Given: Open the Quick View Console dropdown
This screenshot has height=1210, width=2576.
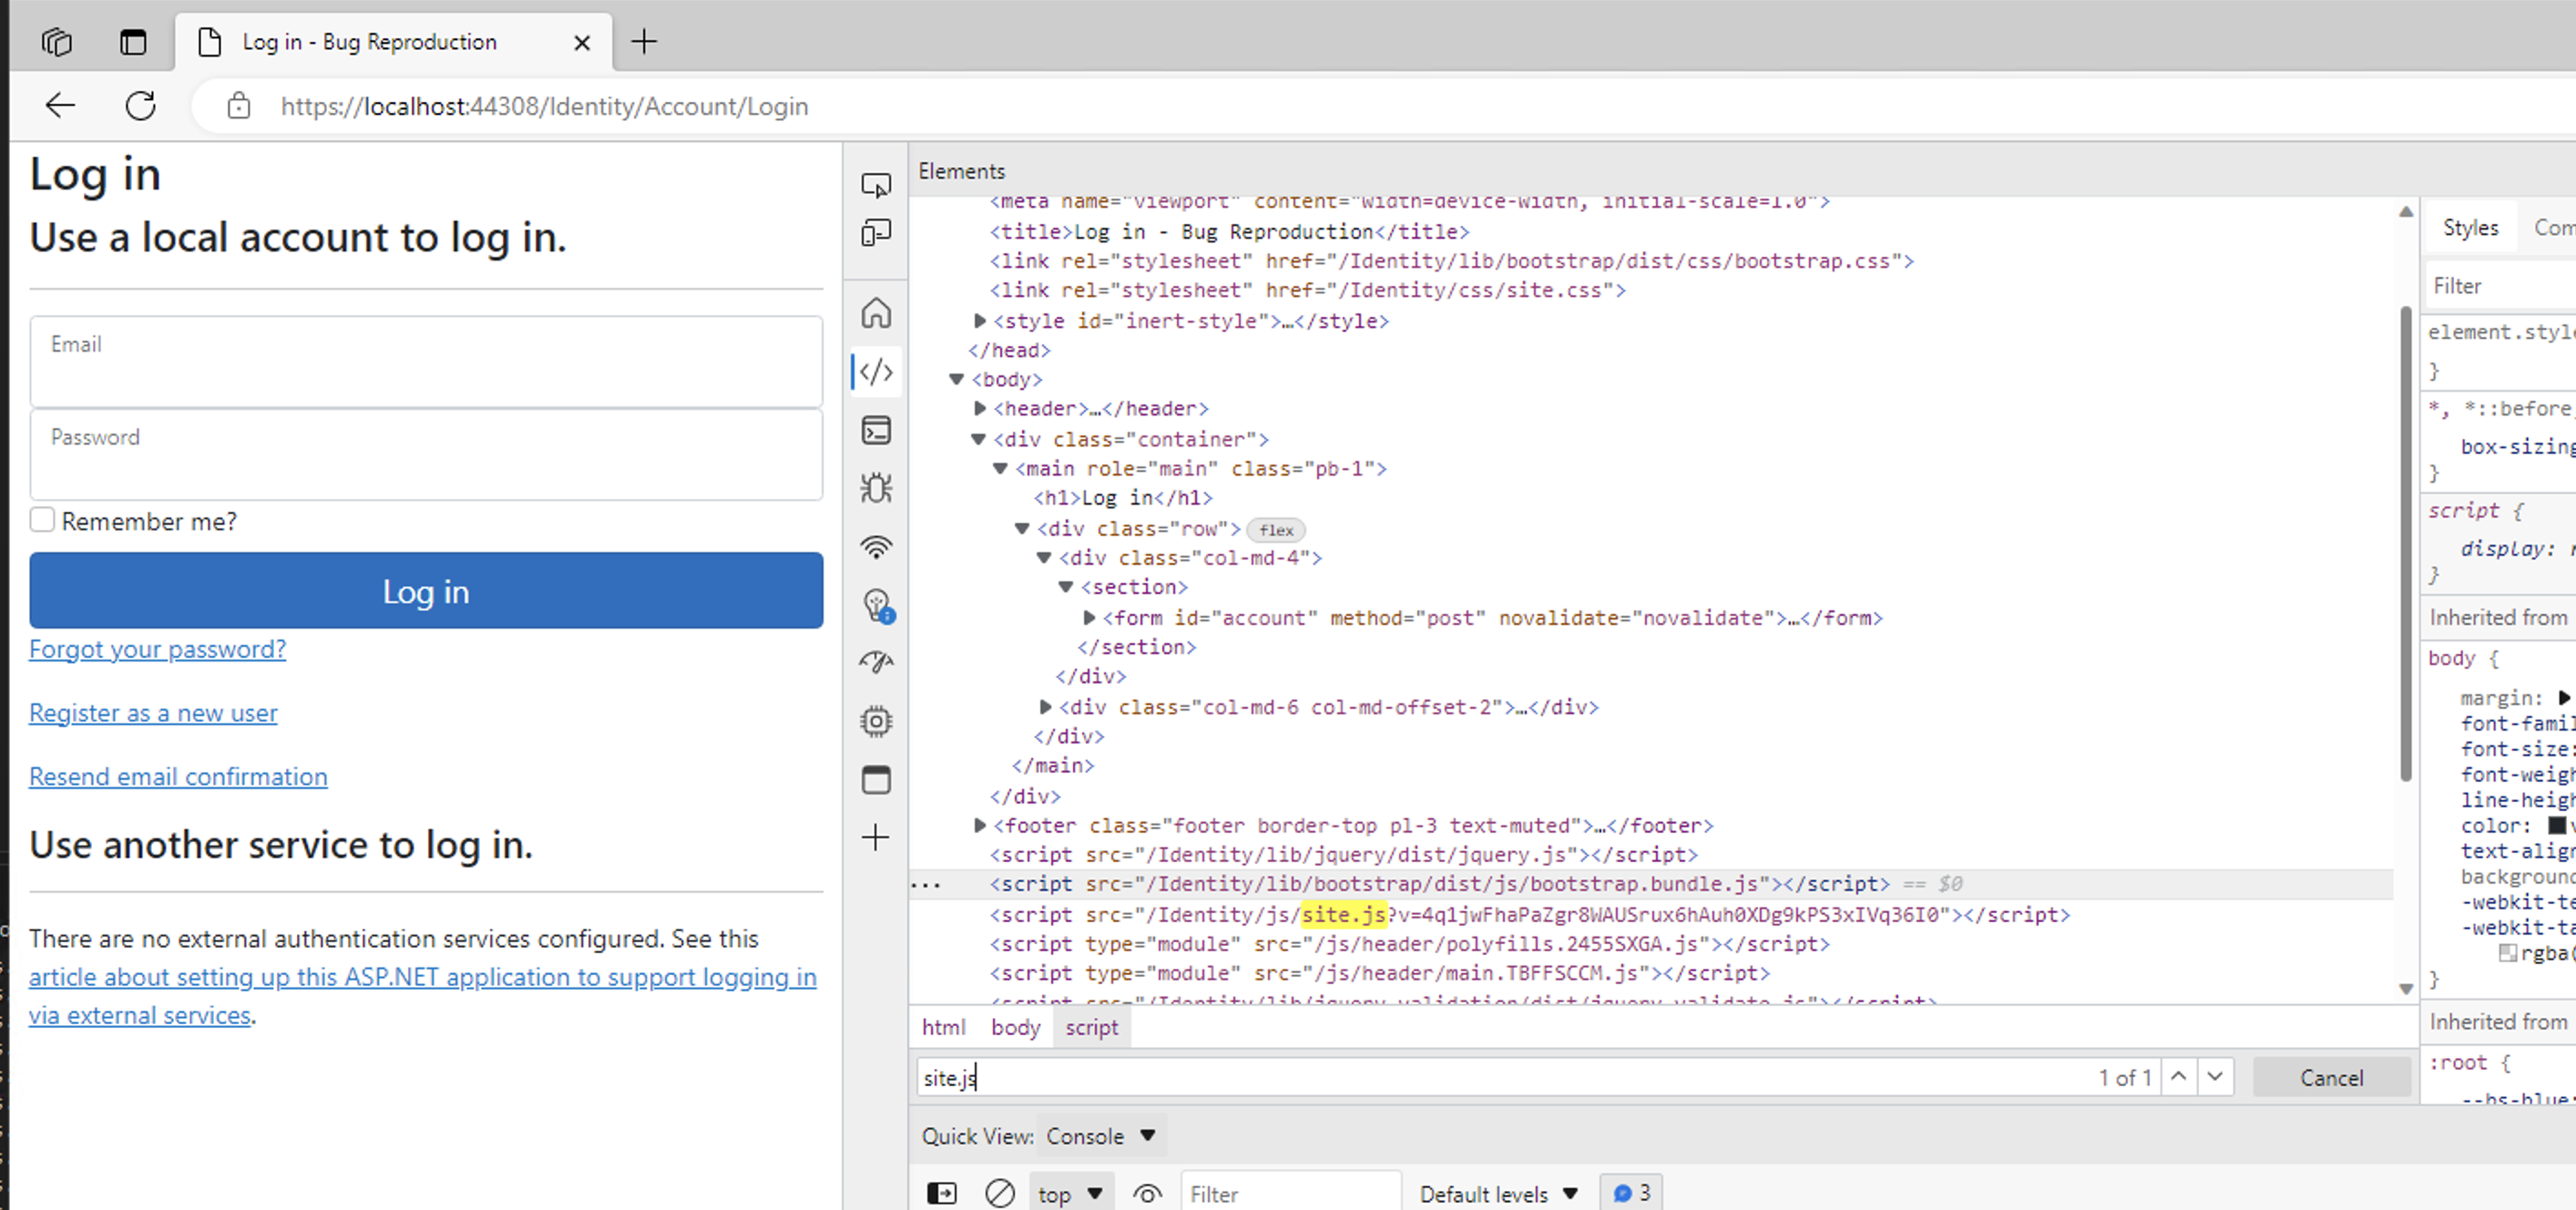Looking at the screenshot, I should point(1101,1136).
